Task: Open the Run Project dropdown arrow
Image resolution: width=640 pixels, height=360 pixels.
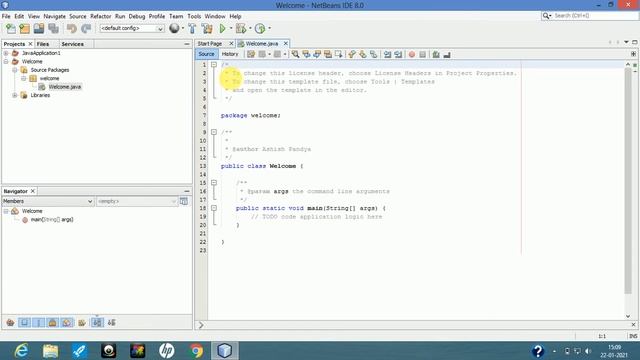Action: 231,29
